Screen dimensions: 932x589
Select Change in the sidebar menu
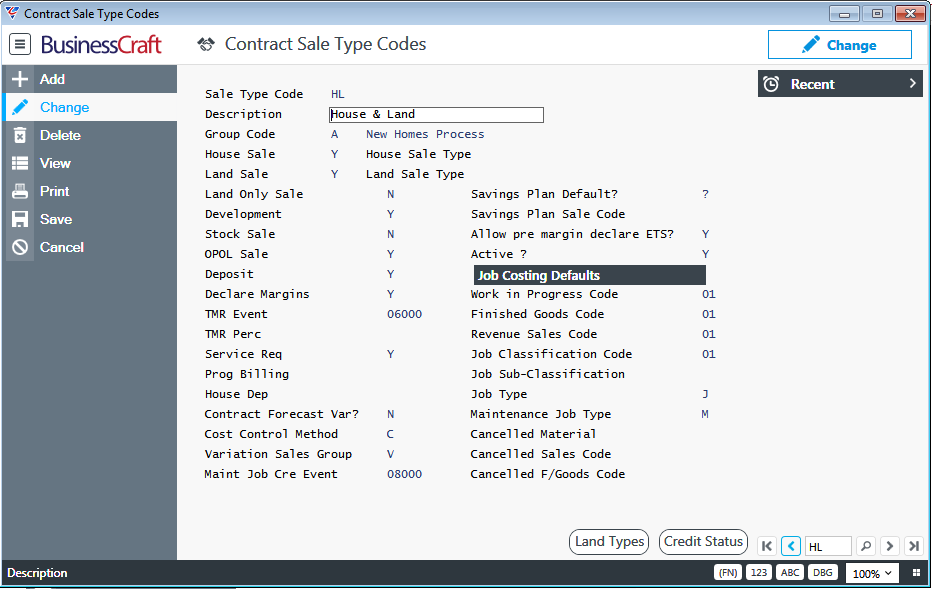coord(90,107)
